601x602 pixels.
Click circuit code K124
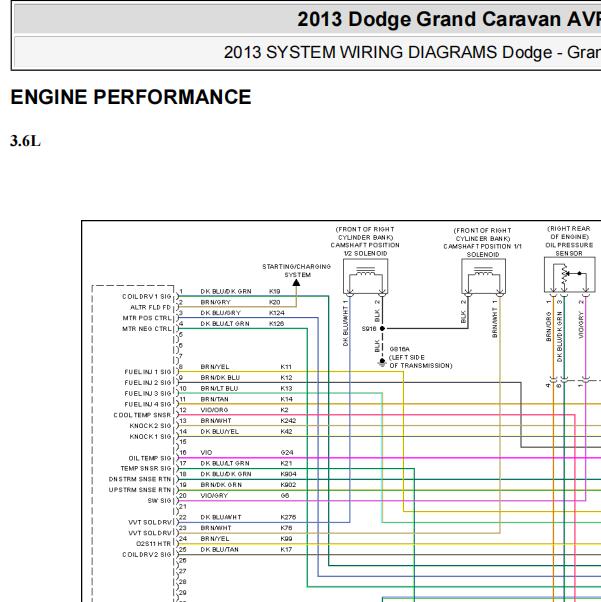[x=276, y=313]
